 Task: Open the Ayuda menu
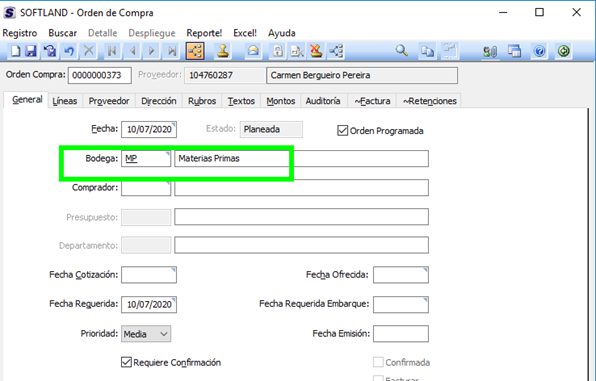[x=282, y=33]
